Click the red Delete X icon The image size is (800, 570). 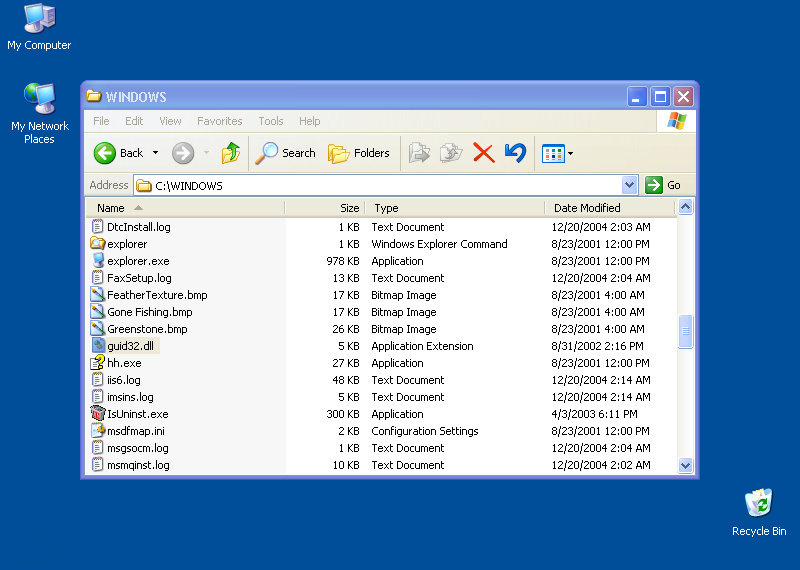coord(484,153)
